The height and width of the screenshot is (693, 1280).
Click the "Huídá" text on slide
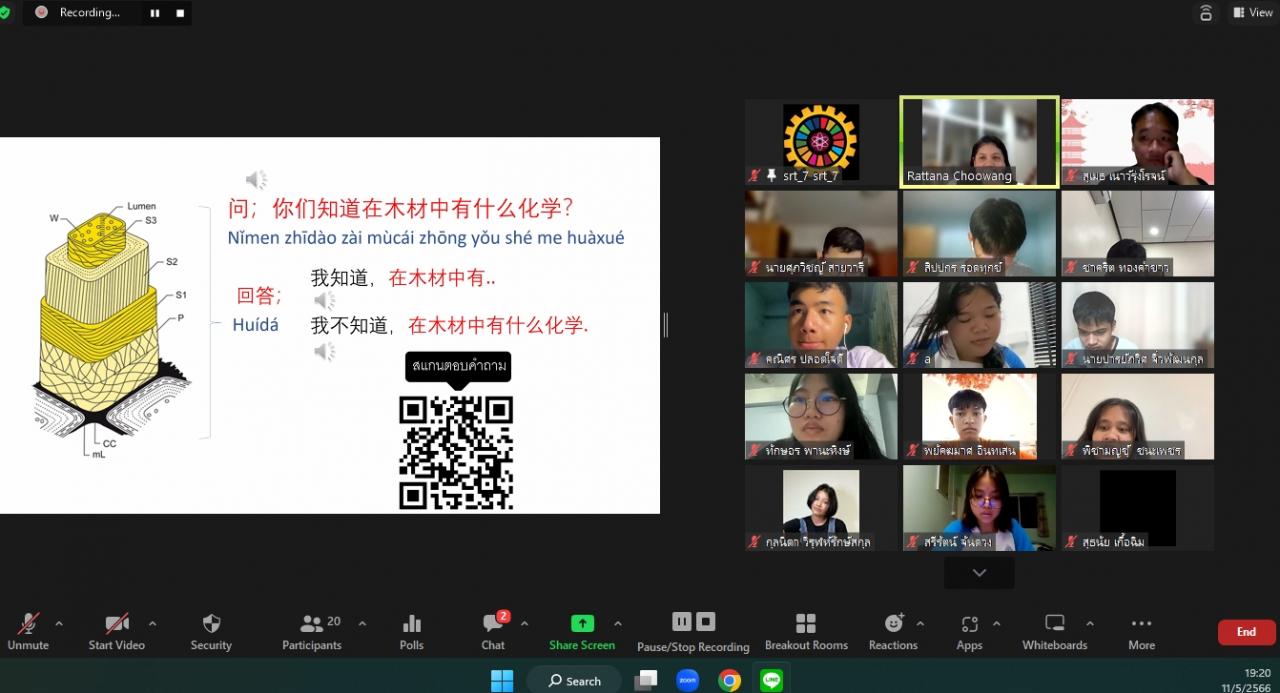256,325
